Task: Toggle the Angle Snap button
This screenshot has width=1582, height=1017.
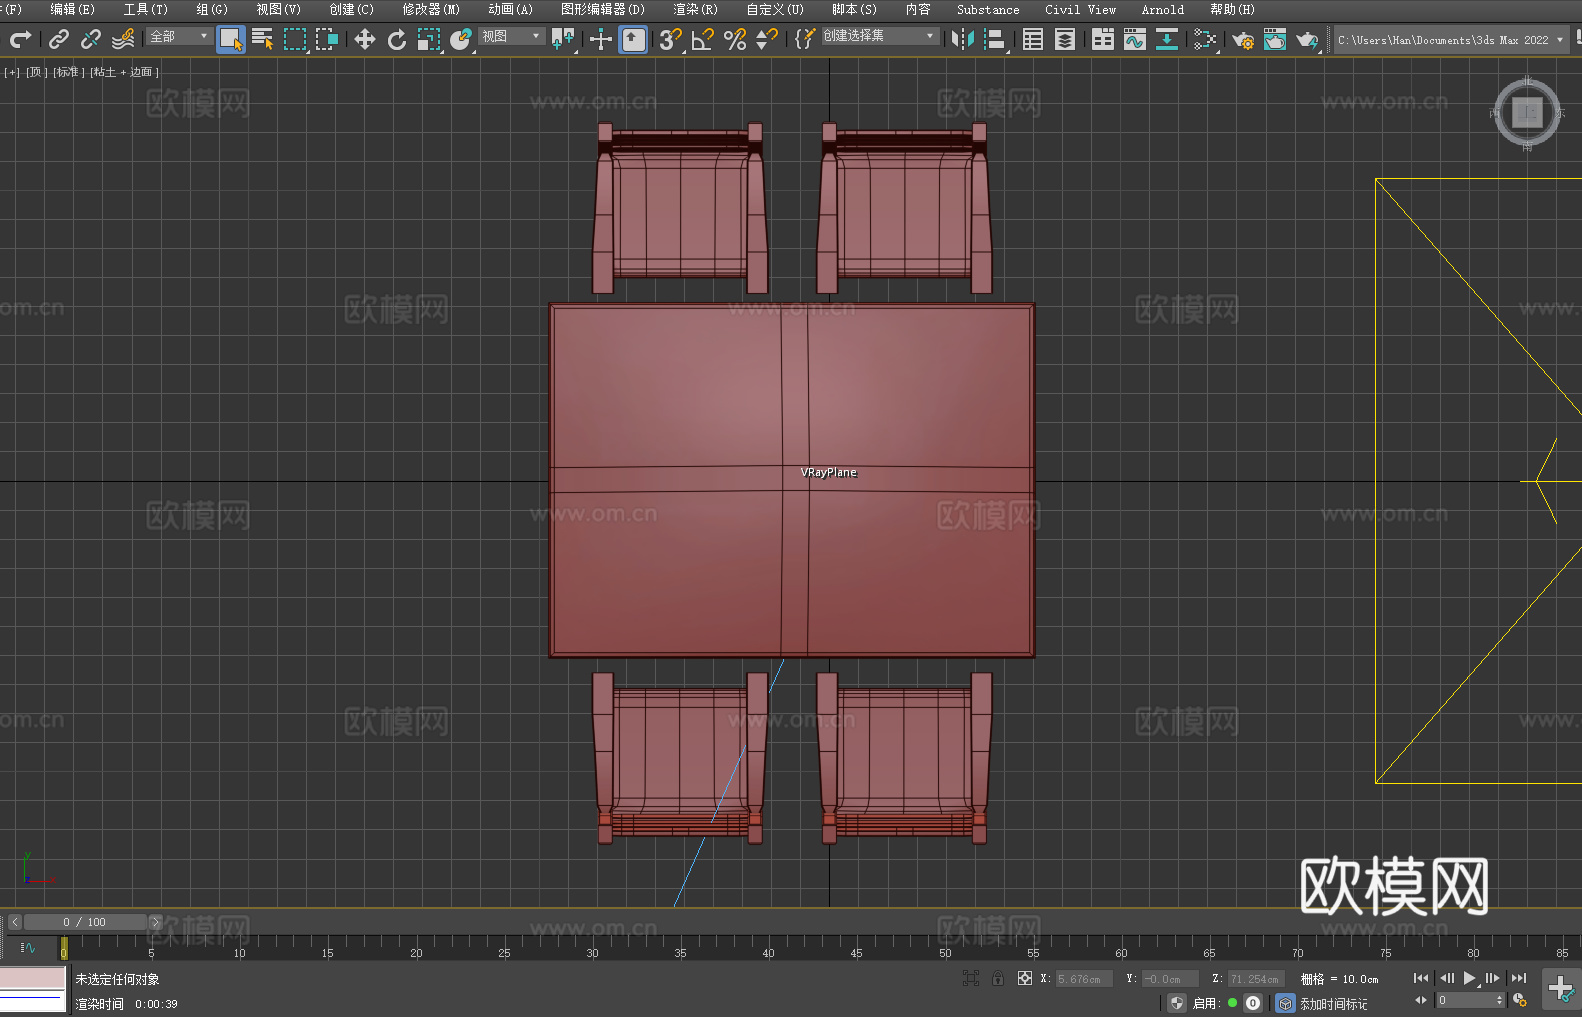Action: coord(703,39)
